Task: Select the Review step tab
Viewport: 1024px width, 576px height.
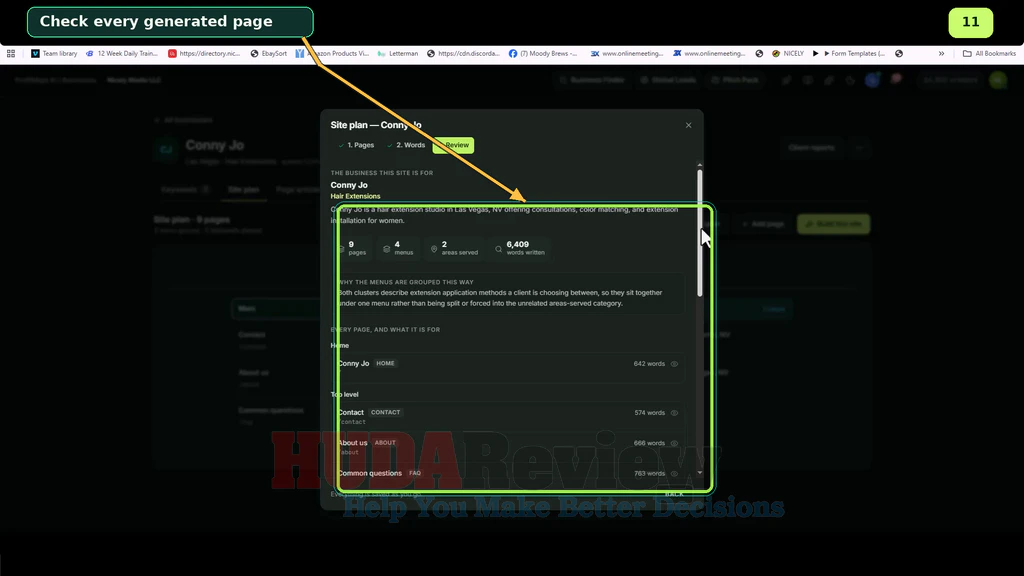Action: [x=453, y=145]
